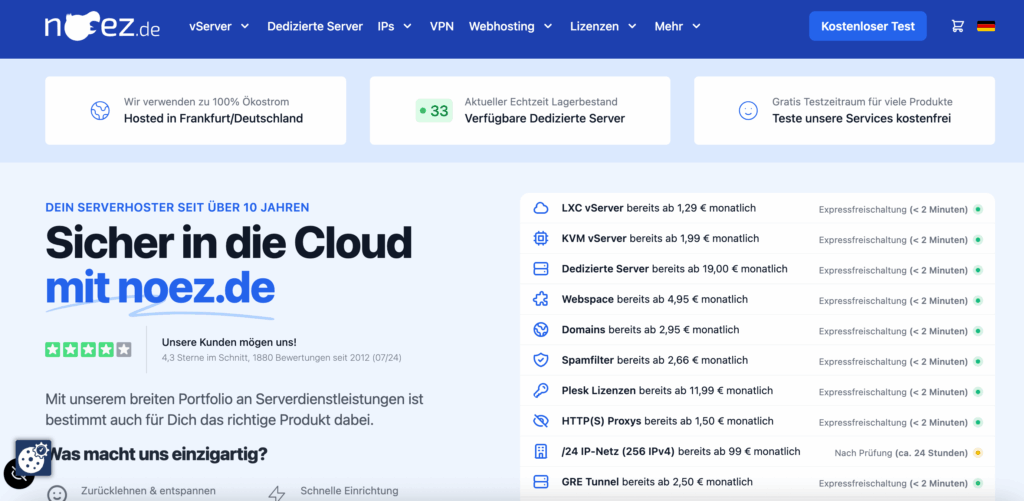1024x501 pixels.
Task: Expand the Webhosting dropdown menu
Action: [511, 27]
